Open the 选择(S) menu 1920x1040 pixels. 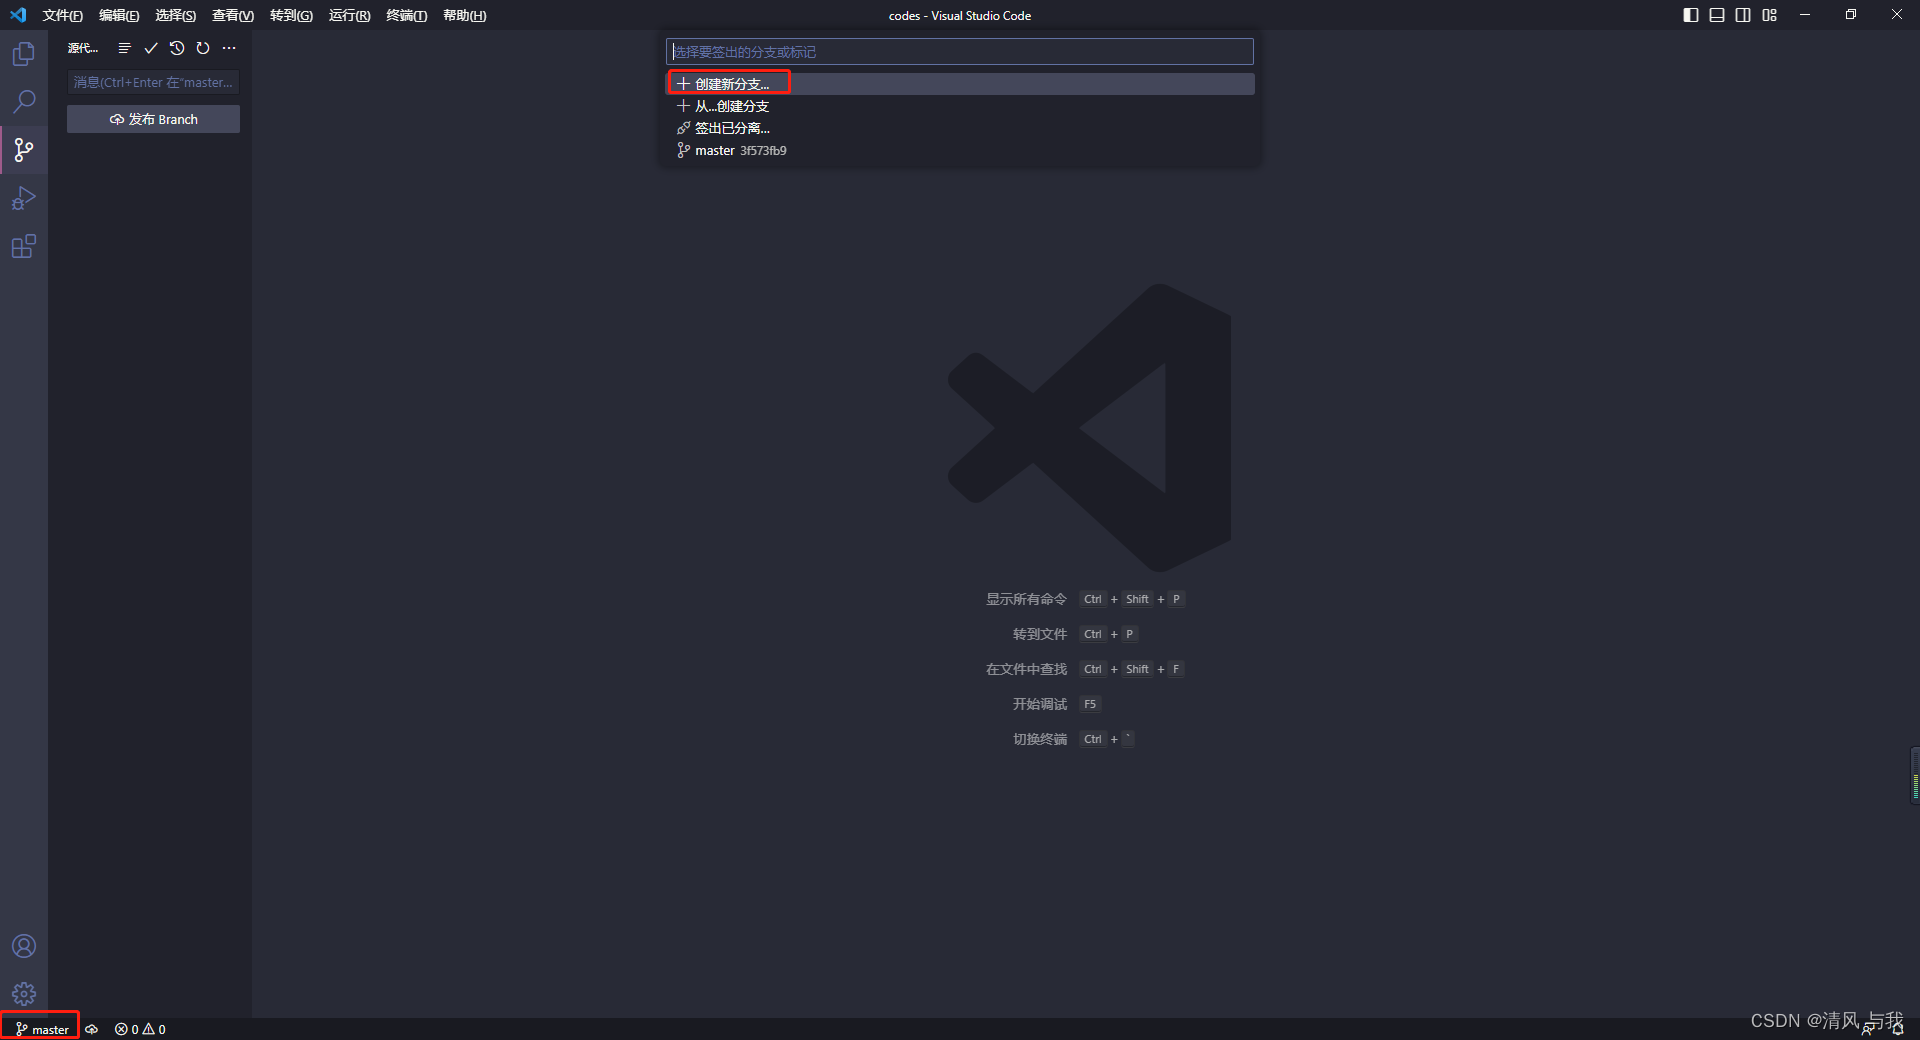pos(175,15)
